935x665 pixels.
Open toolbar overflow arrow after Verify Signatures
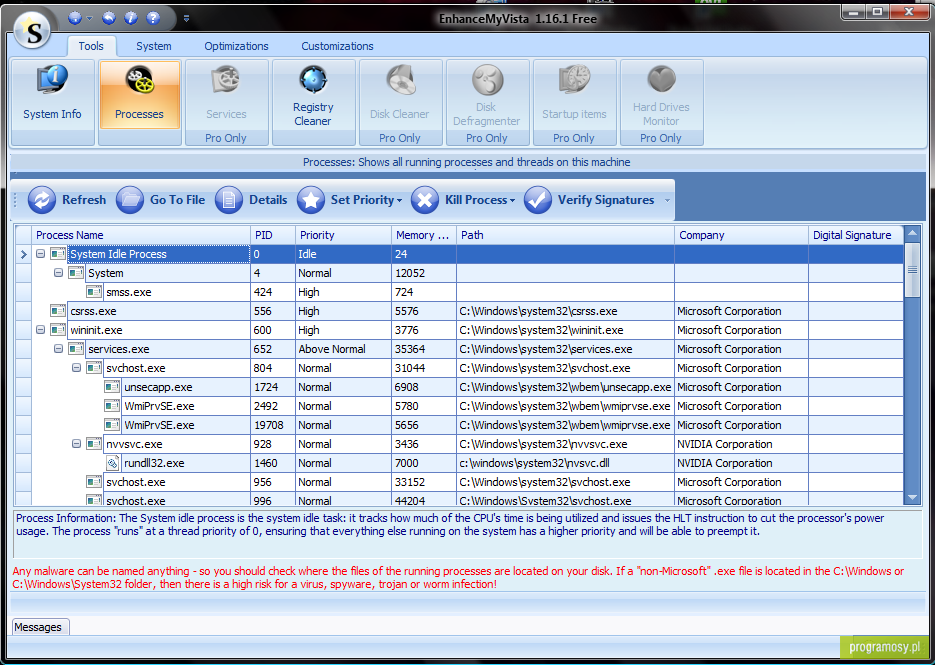point(667,200)
